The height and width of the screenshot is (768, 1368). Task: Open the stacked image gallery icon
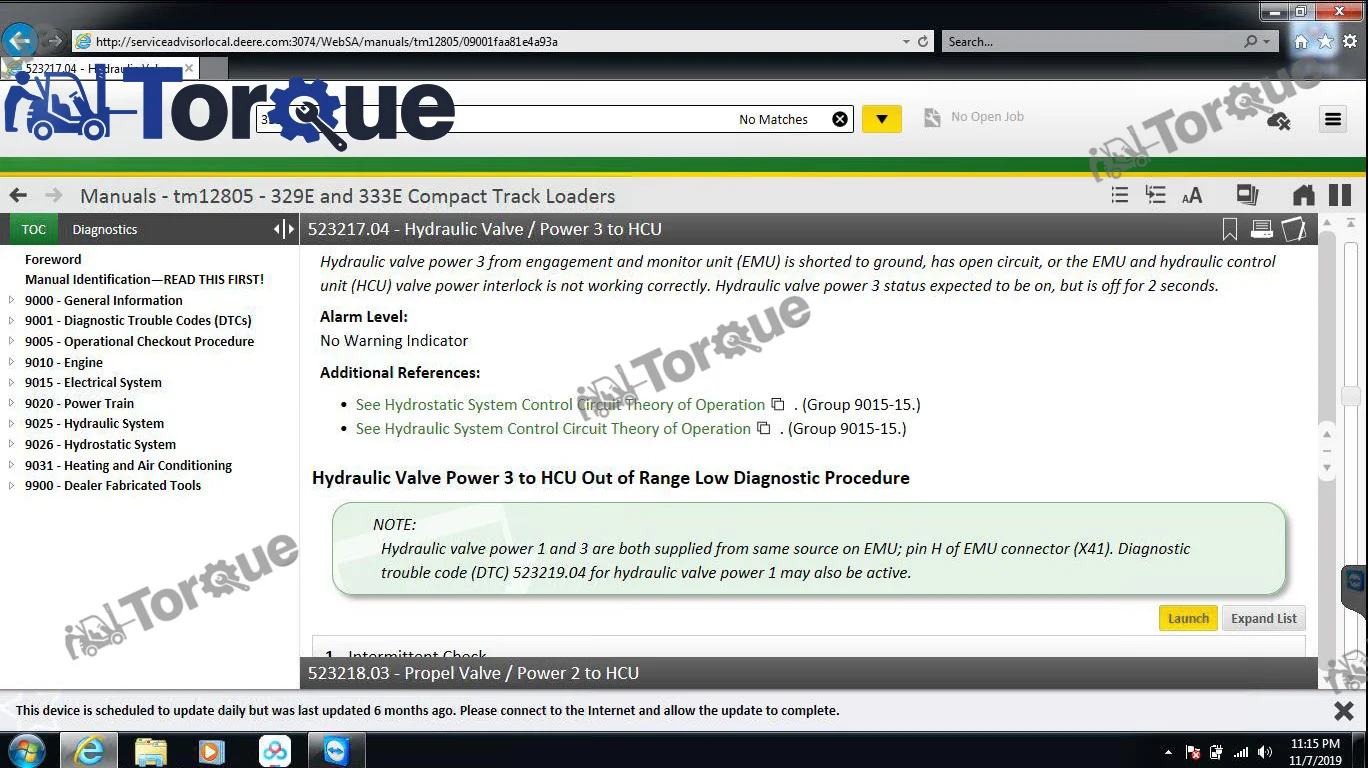coord(1247,195)
